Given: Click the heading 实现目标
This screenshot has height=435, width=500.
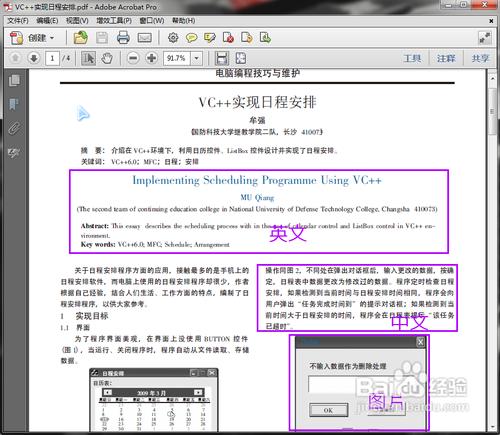Looking at the screenshot, I should [x=92, y=316].
